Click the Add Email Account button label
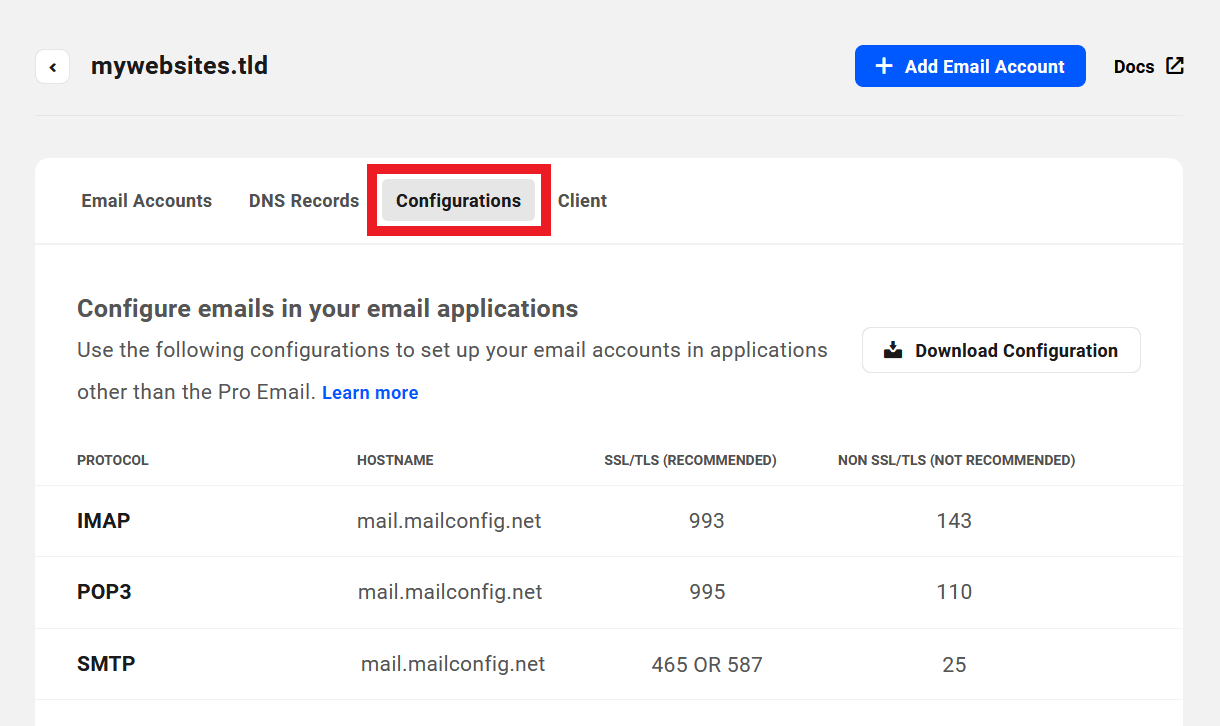Image resolution: width=1220 pixels, height=726 pixels. click(985, 67)
